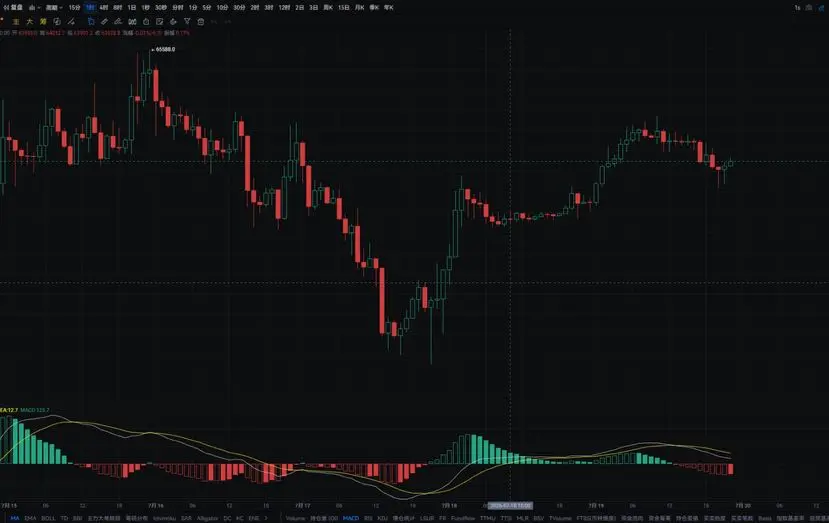Toggle the SAR indicator
The width and height of the screenshot is (829, 523).
(x=186, y=518)
